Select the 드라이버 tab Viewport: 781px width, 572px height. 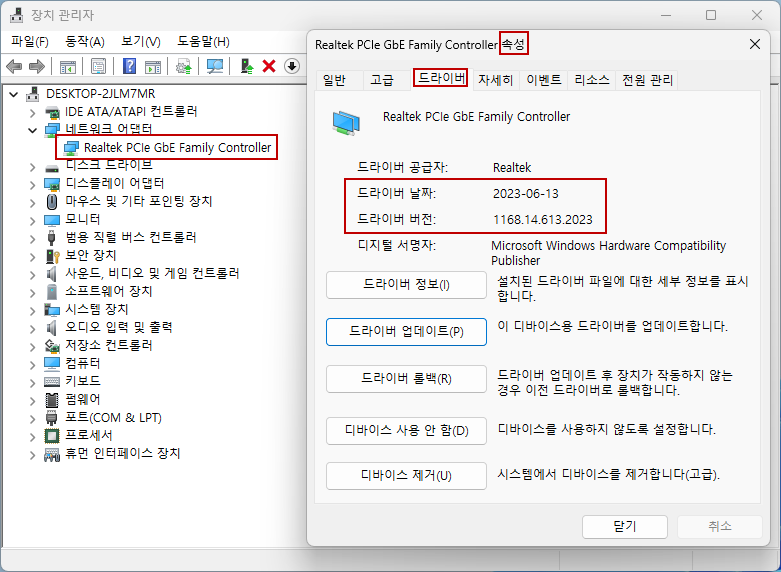point(442,78)
